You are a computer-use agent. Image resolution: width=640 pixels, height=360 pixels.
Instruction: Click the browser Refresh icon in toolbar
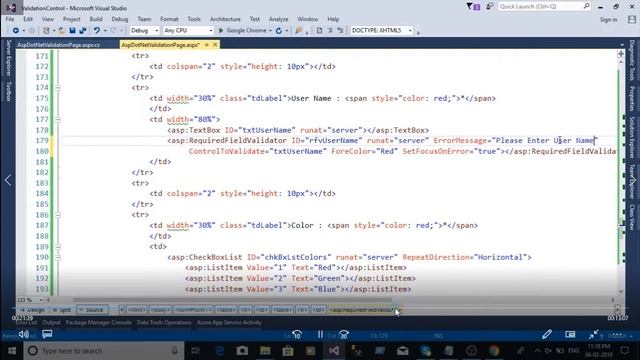pyautogui.click(x=279, y=31)
